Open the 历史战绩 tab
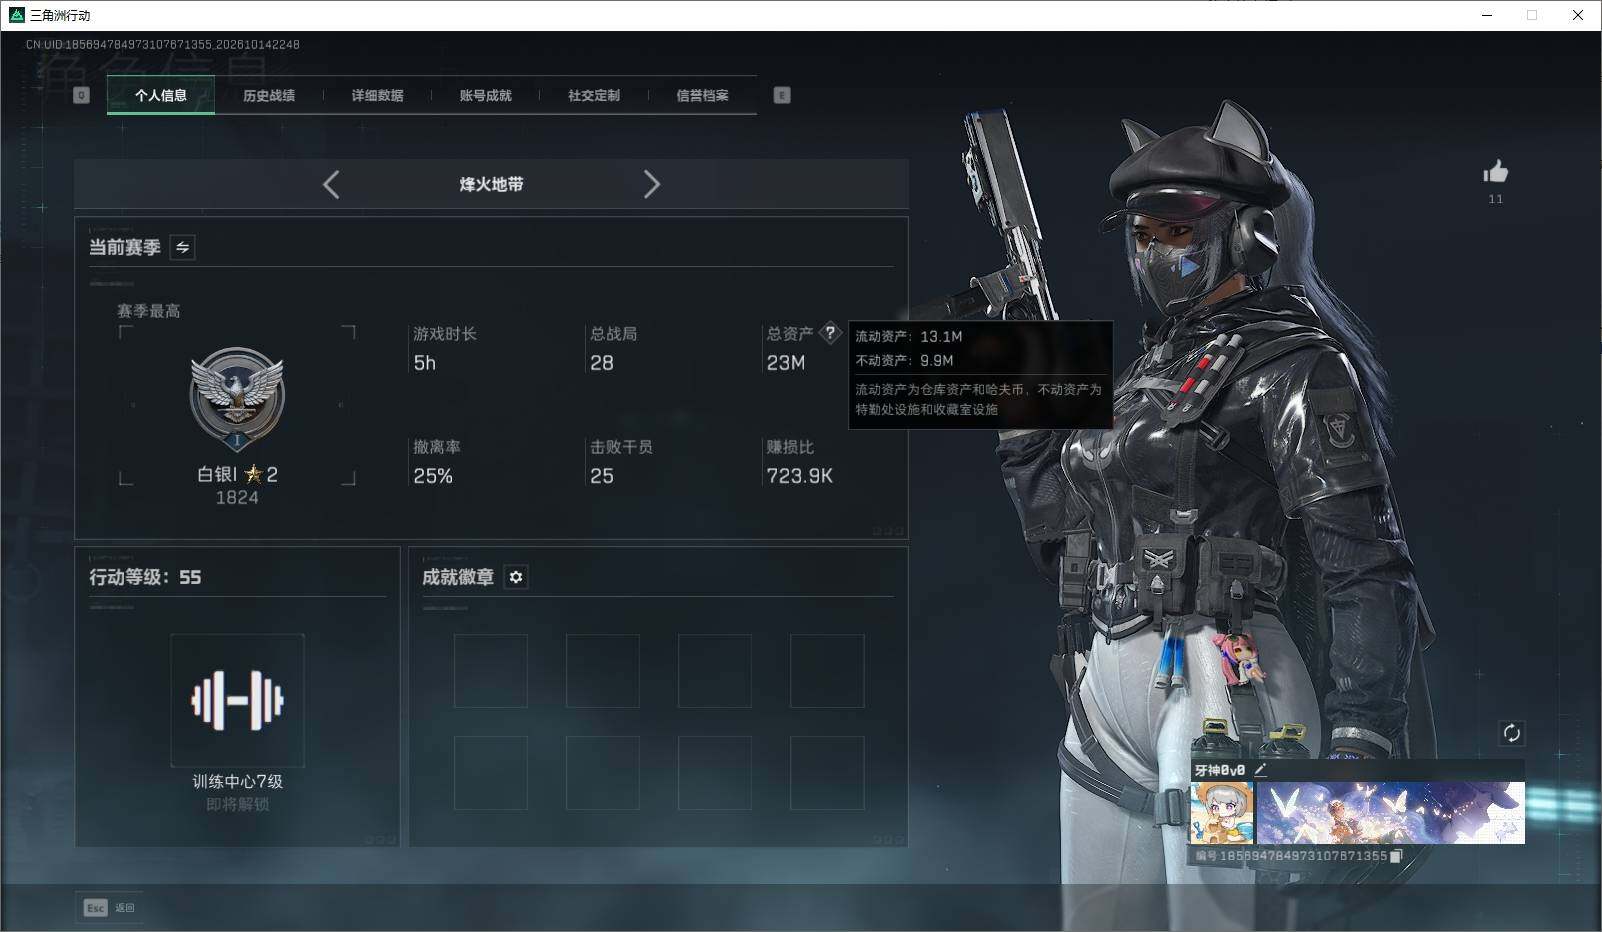Screen dimensions: 1602x932 tap(269, 95)
